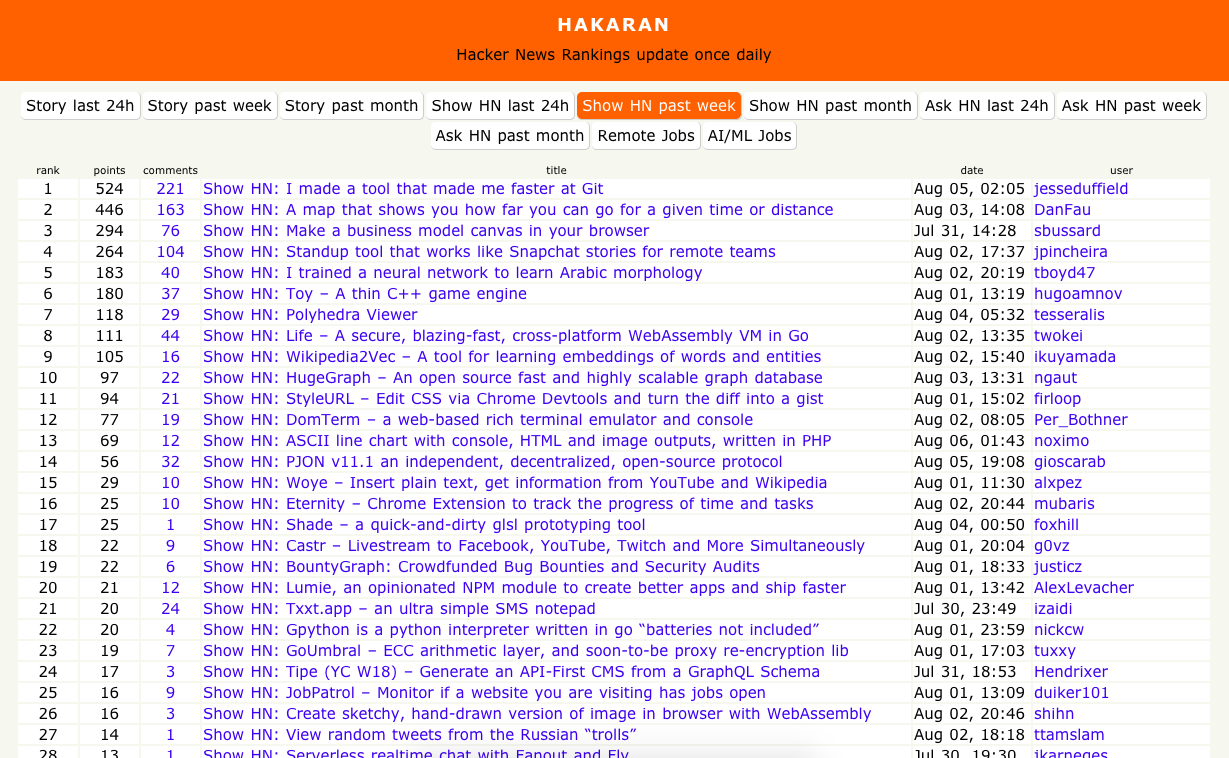View the Story past month rankings
Image resolution: width=1229 pixels, height=758 pixels.
pos(350,105)
